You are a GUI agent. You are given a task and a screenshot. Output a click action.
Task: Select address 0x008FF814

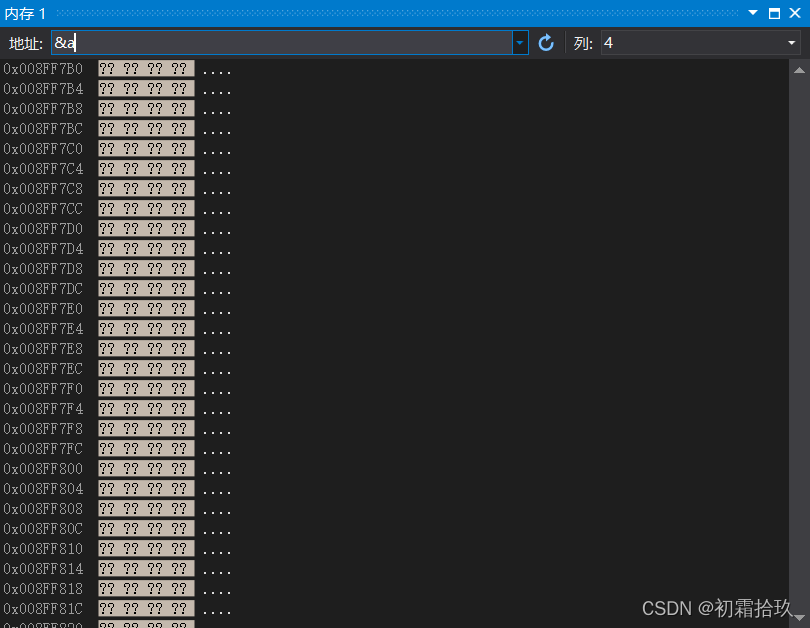click(43, 569)
